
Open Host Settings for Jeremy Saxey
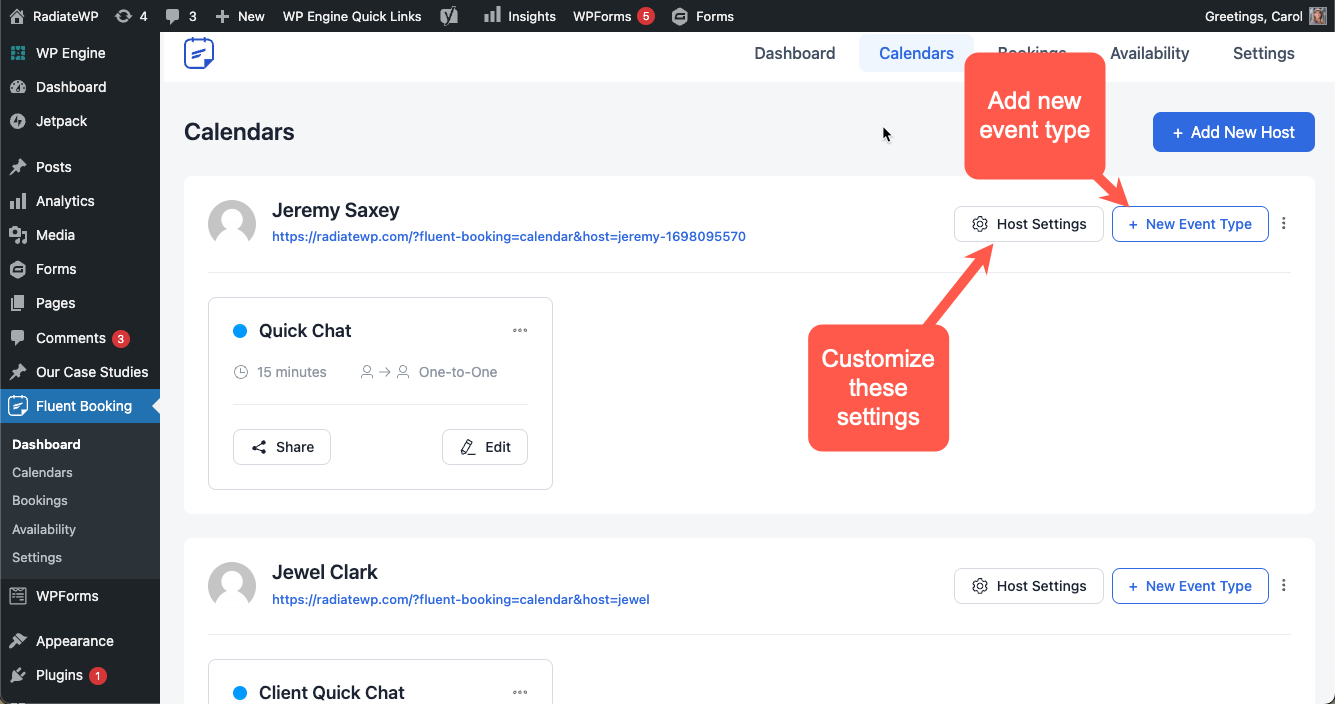tap(1029, 224)
